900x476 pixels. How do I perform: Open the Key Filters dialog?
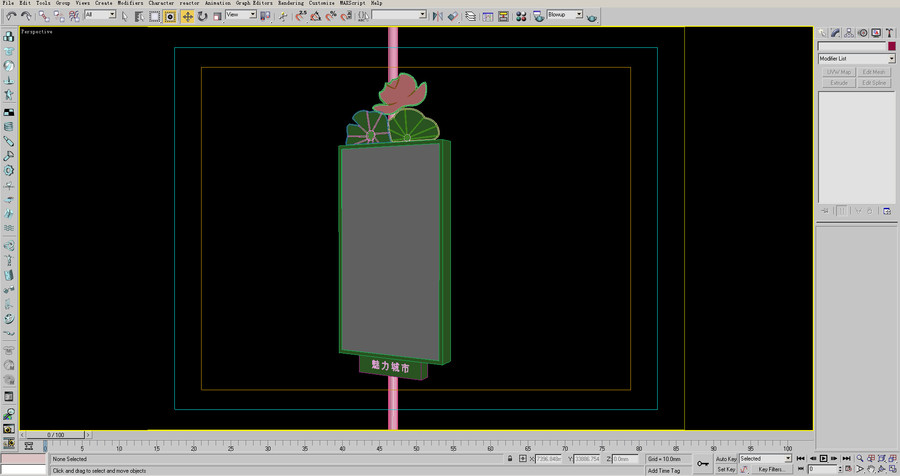(771, 469)
